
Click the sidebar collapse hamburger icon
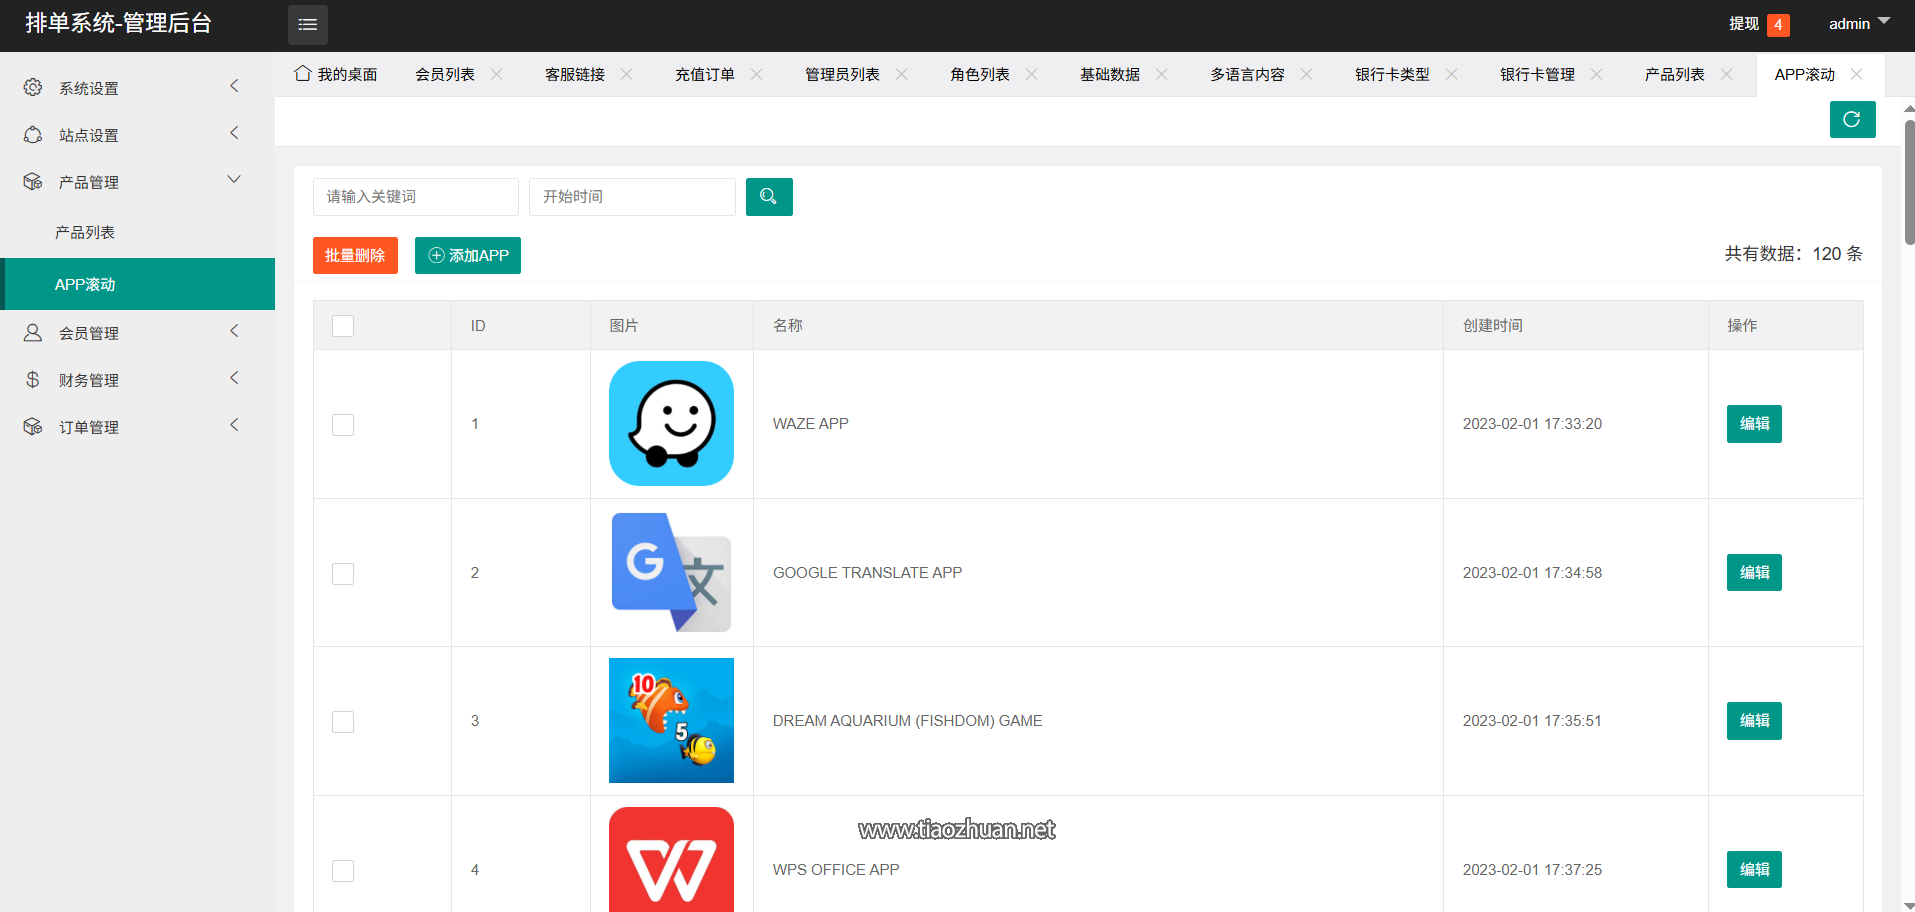click(x=307, y=25)
